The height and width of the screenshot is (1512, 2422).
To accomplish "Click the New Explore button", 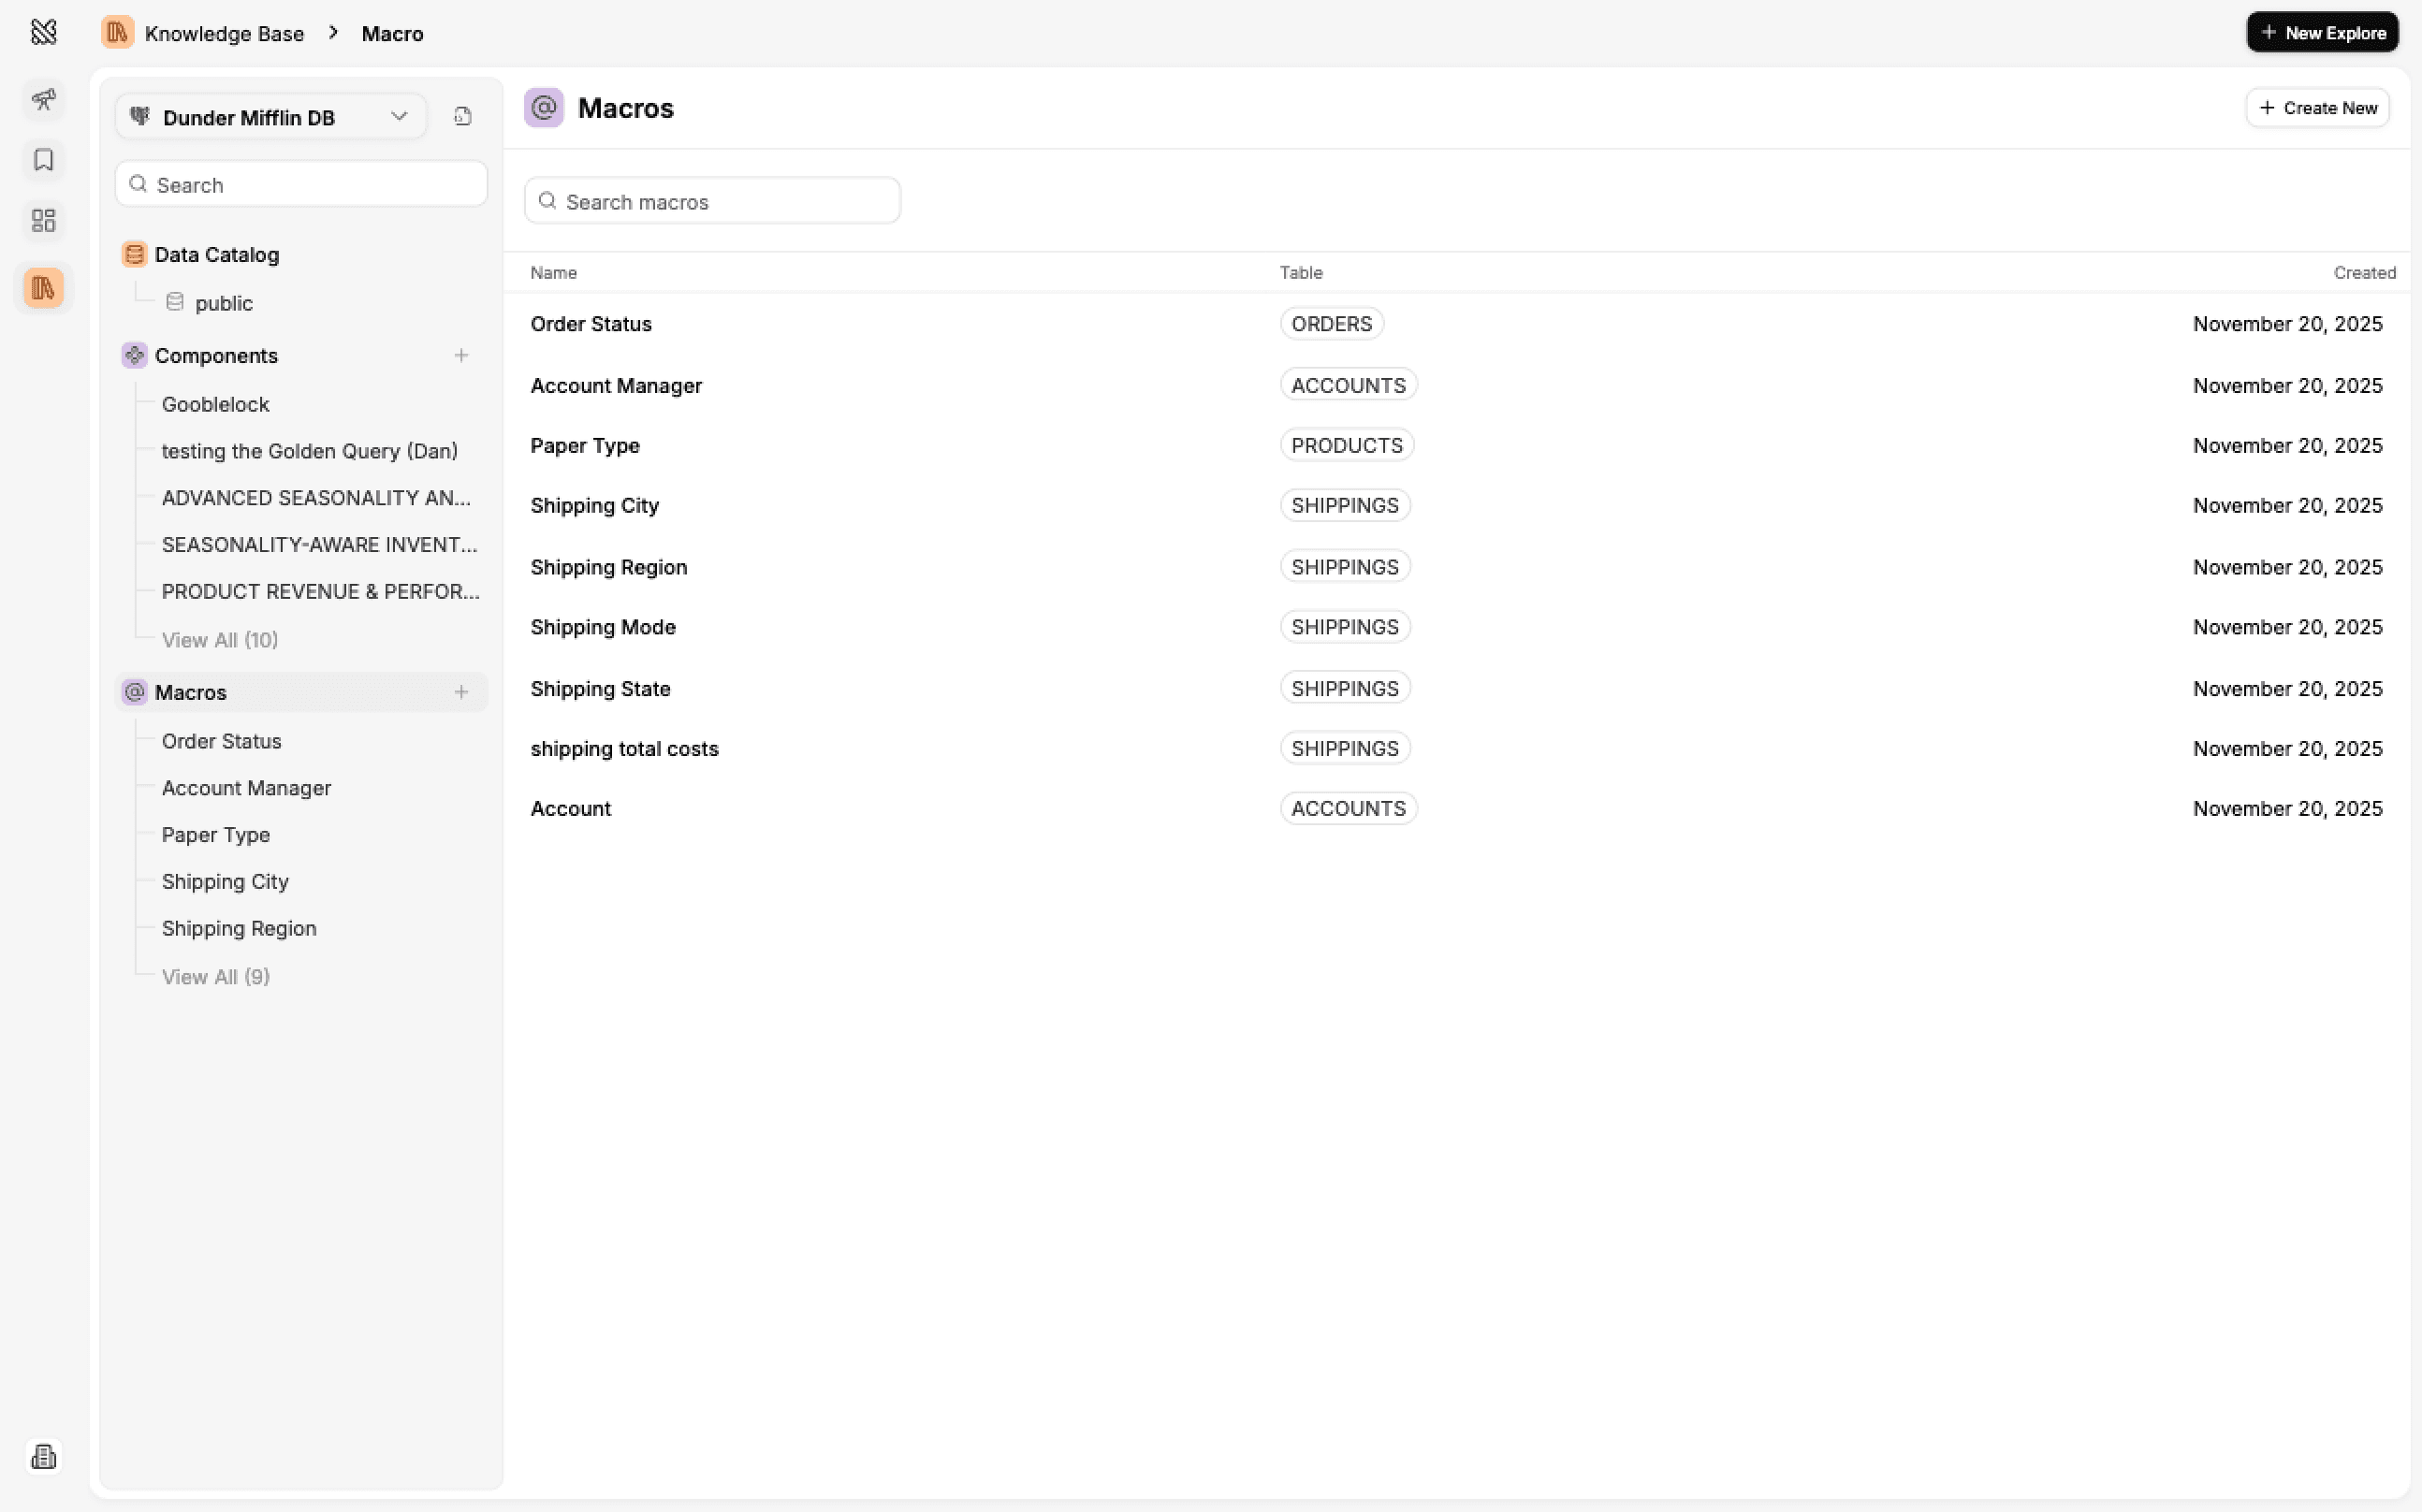I will [x=2322, y=31].
